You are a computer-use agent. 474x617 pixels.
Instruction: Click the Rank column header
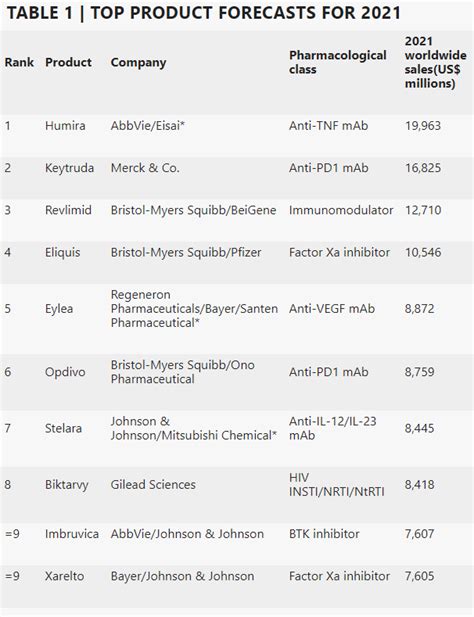[x=19, y=62]
